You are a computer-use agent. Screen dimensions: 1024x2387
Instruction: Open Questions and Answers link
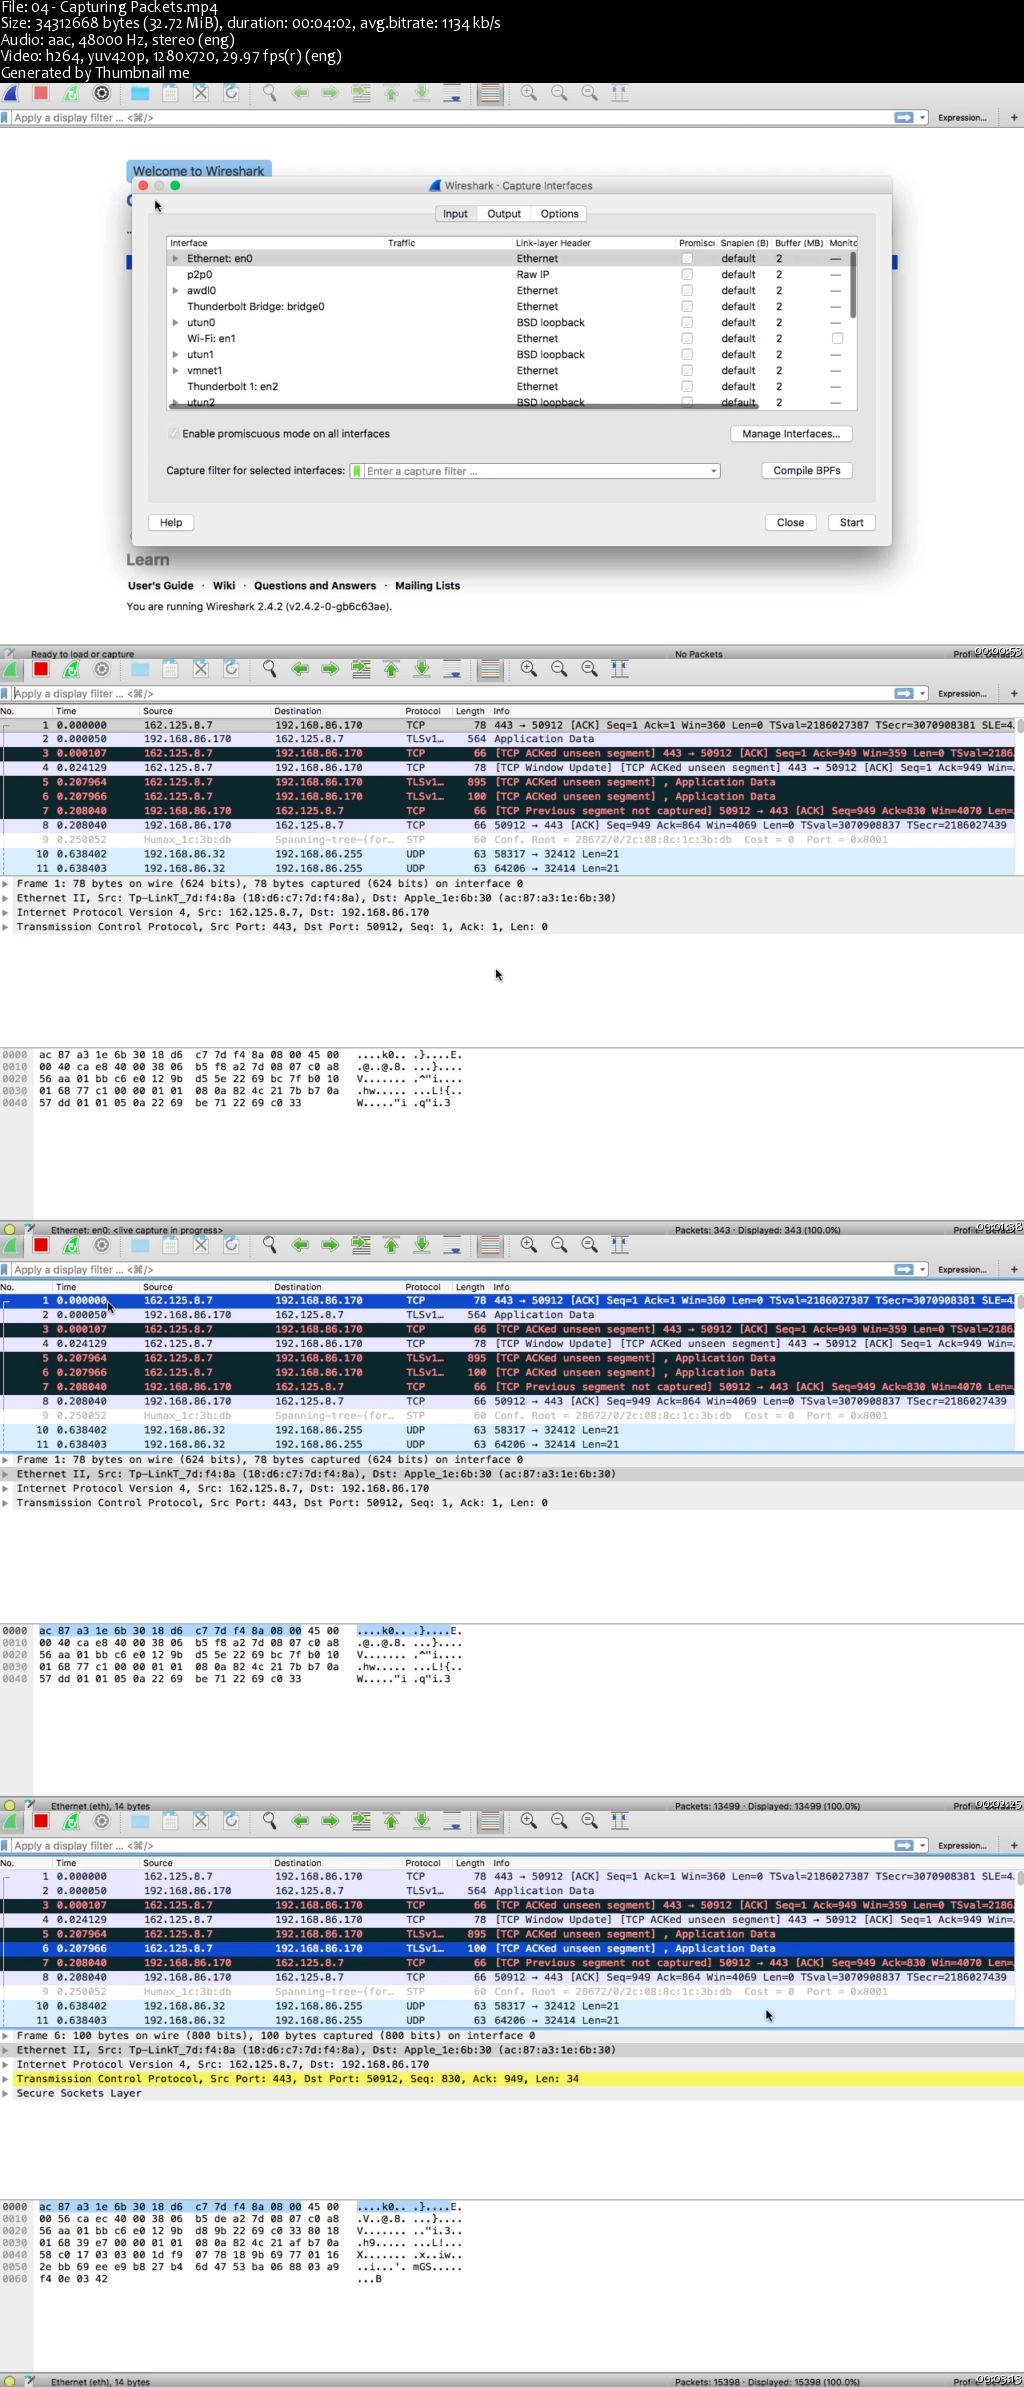[x=315, y=586]
